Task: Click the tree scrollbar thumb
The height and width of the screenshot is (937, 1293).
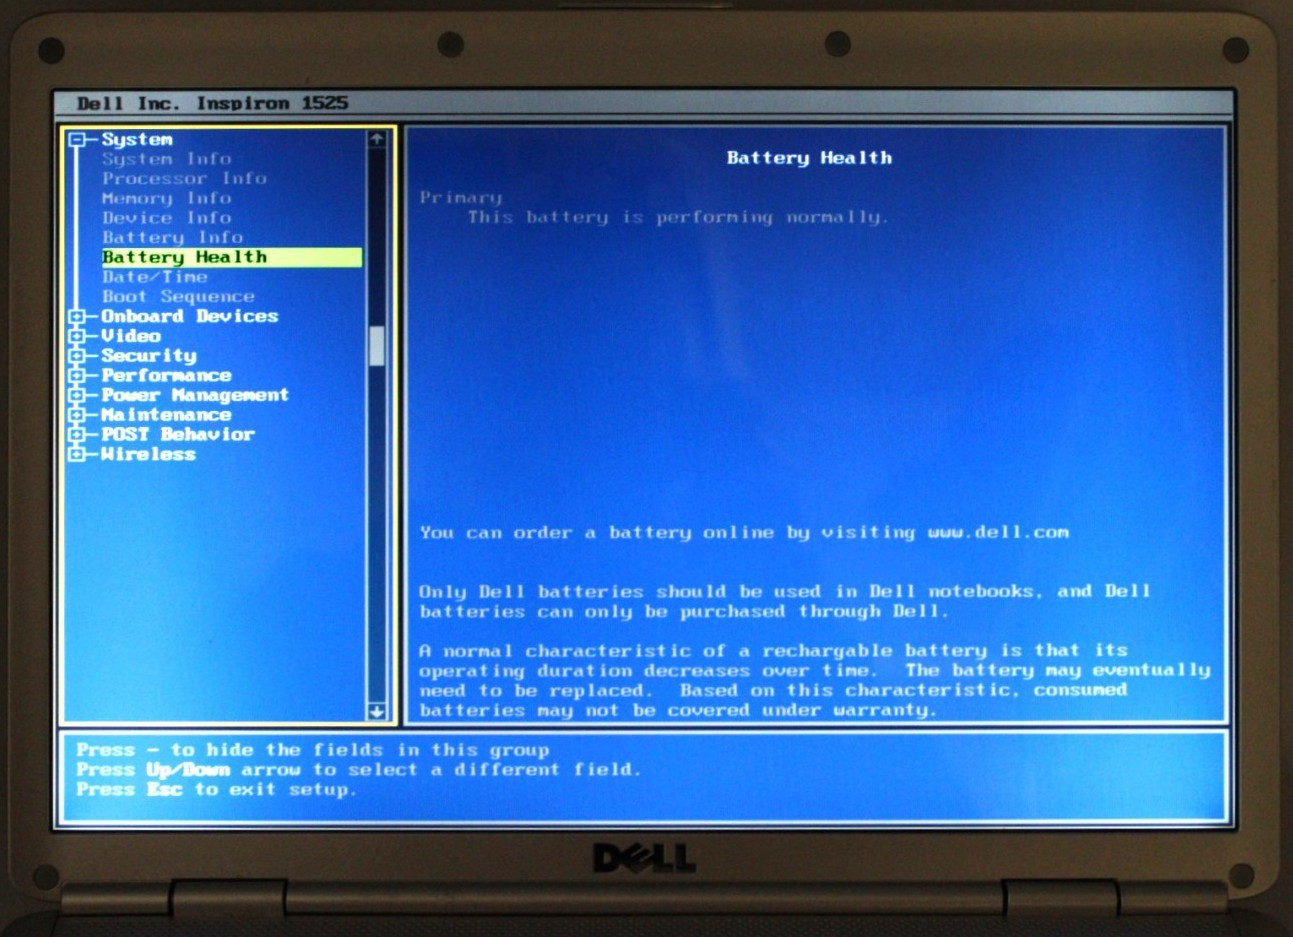Action: coord(377,346)
